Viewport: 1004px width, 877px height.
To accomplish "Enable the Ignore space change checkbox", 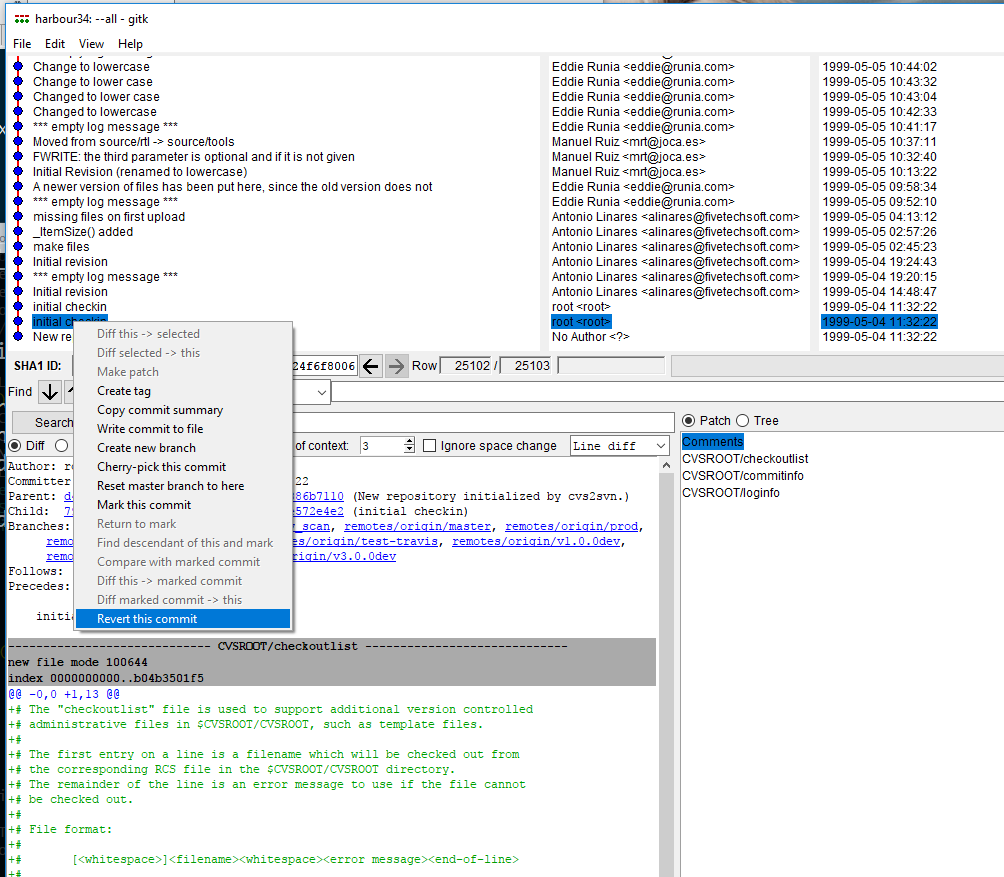I will pyautogui.click(x=430, y=446).
